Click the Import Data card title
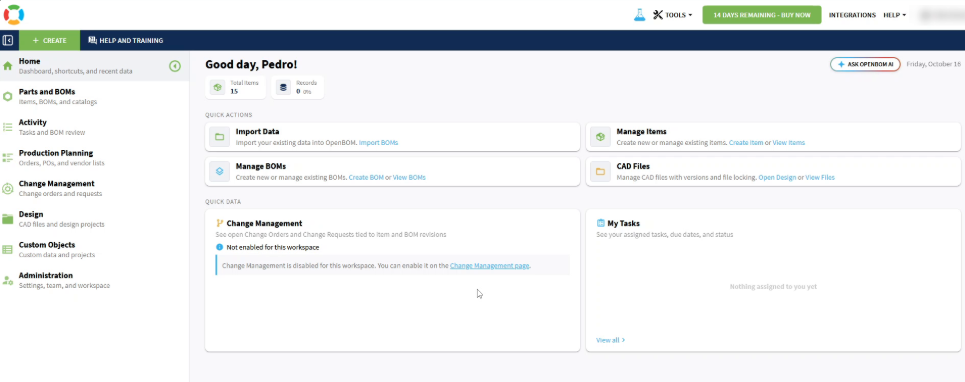Screen dimensions: 965x382 pos(257,132)
